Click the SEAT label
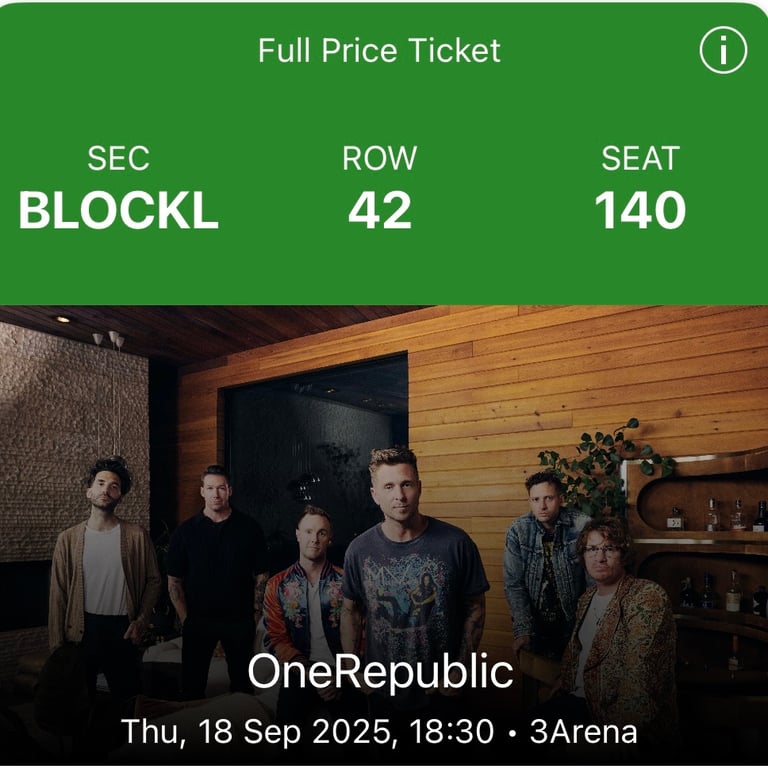The height and width of the screenshot is (769, 768). [640, 158]
